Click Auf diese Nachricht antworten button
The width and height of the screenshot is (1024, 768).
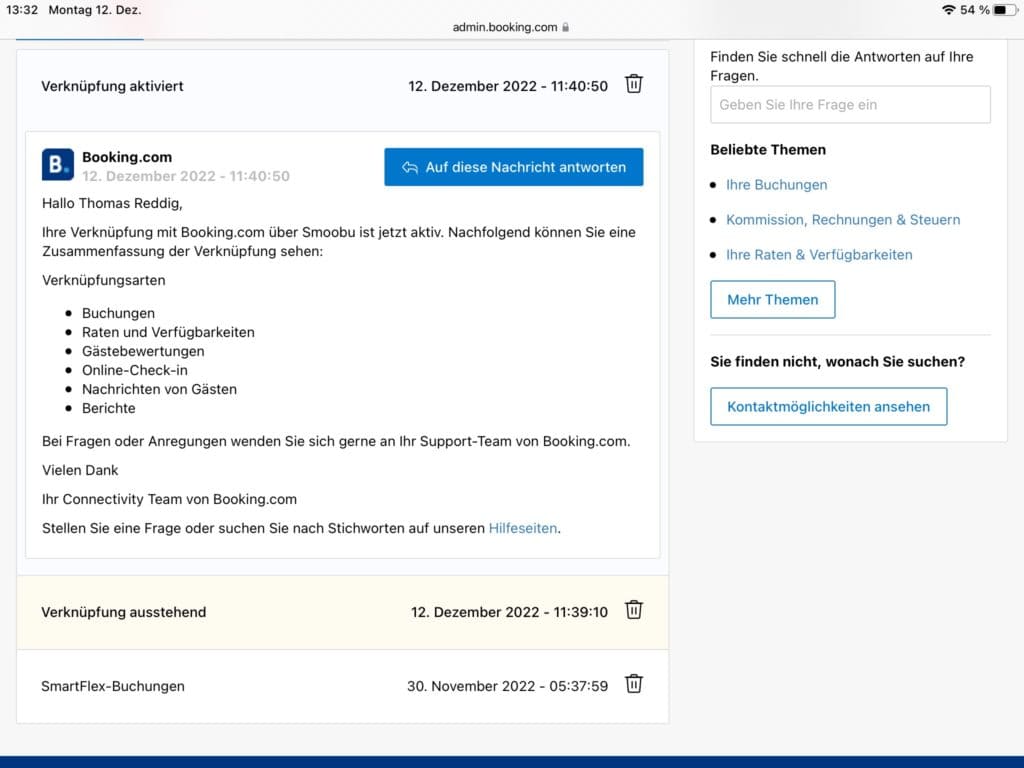[x=513, y=167]
